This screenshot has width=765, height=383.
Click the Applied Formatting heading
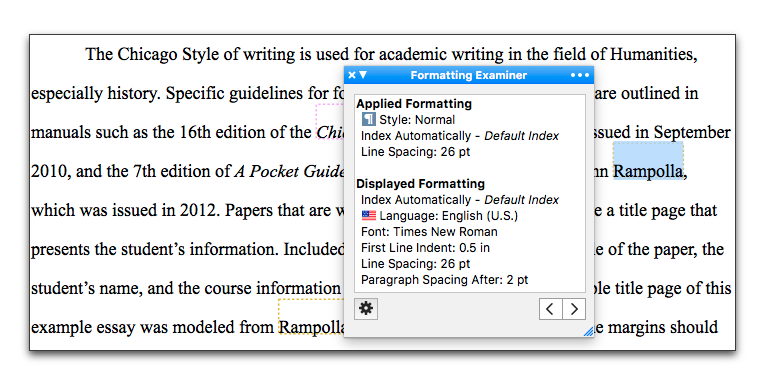click(x=414, y=103)
